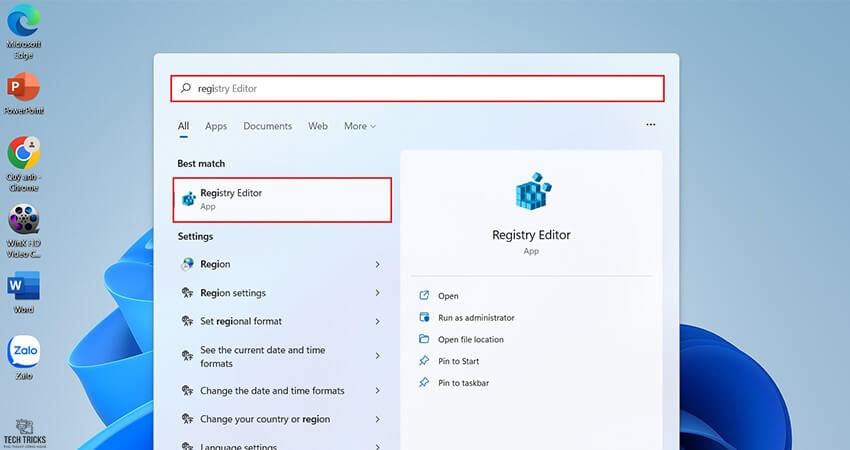The width and height of the screenshot is (850, 450).
Task: Switch to the All tab
Action: tap(183, 126)
